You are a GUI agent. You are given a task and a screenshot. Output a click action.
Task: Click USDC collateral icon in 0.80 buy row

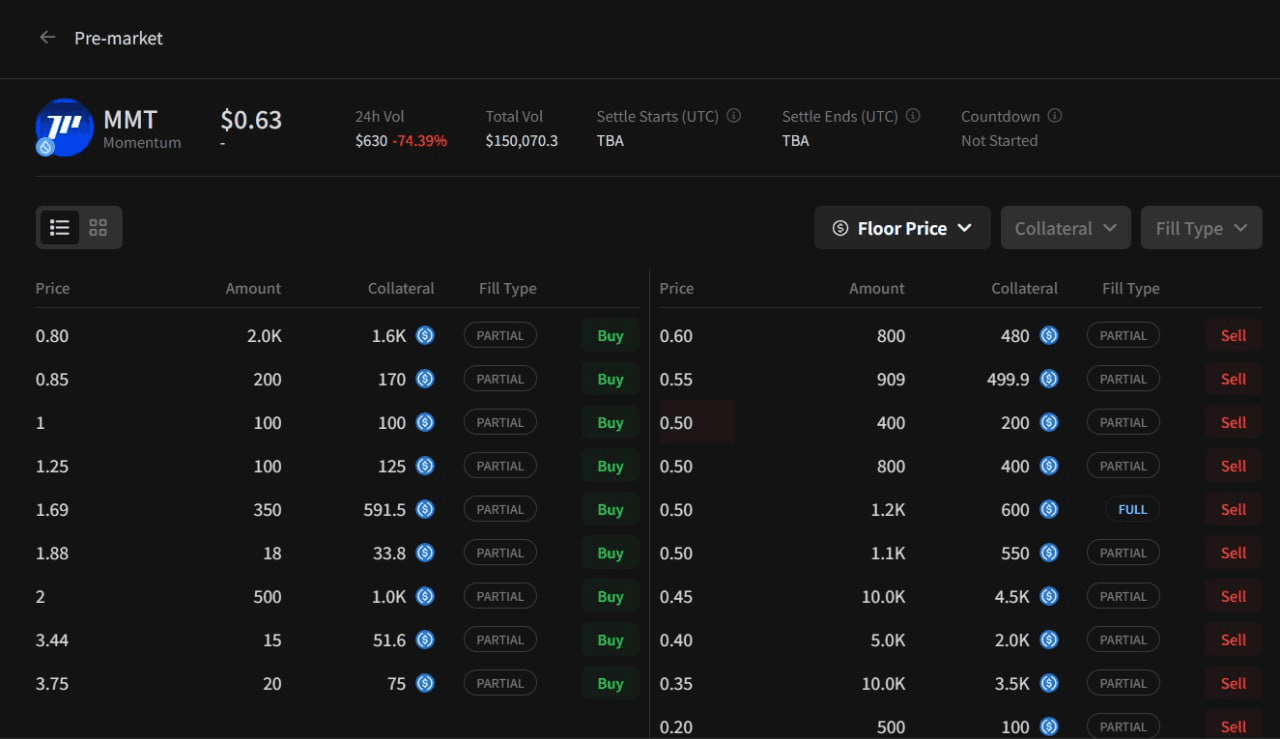pos(425,336)
